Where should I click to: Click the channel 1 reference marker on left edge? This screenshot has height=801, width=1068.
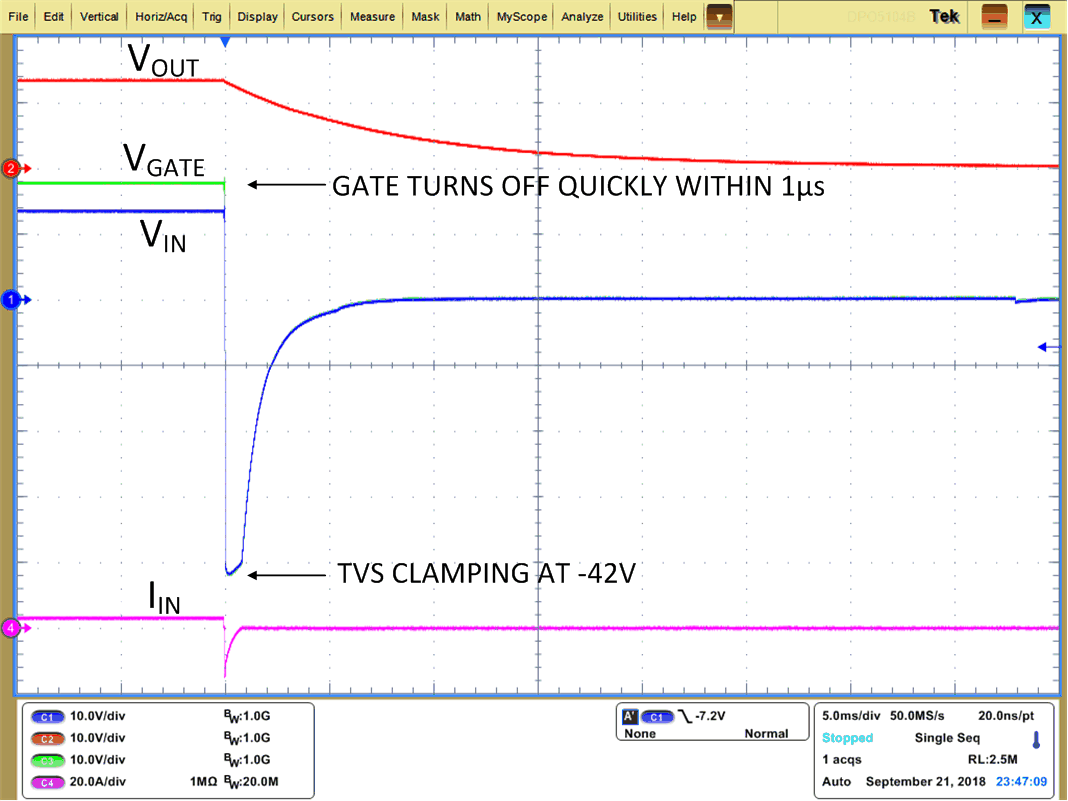coord(11,298)
